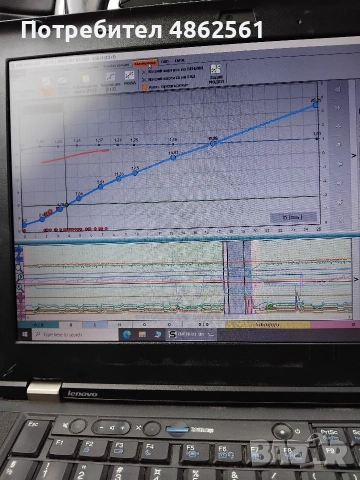This screenshot has height=480, width=360.
Task: Open the blue app icon next to File Explorer
Action: point(158,334)
